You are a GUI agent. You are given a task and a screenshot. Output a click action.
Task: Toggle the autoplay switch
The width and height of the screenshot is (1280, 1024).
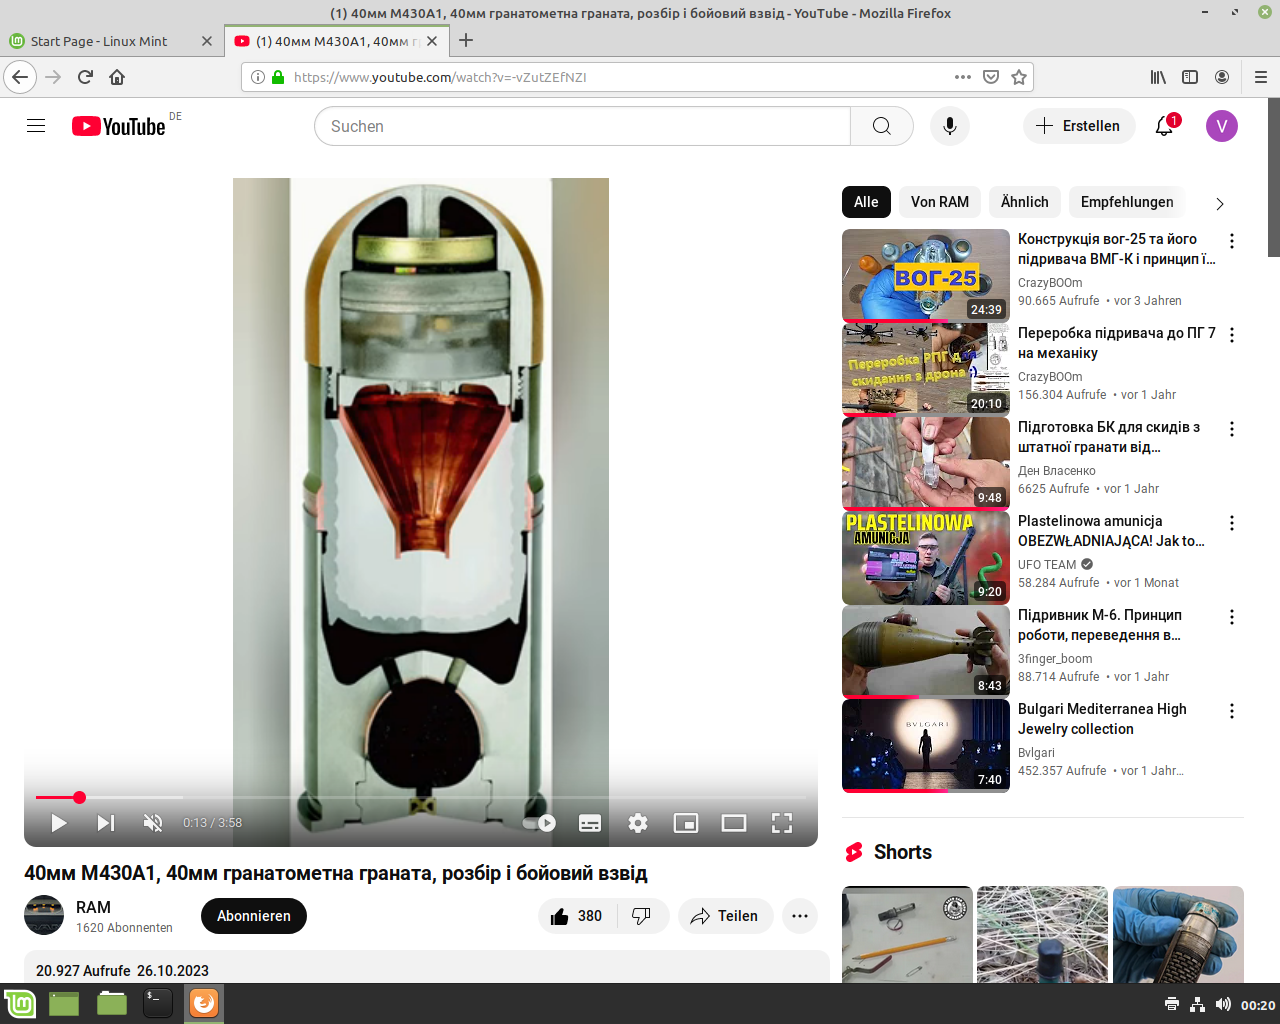pos(540,823)
